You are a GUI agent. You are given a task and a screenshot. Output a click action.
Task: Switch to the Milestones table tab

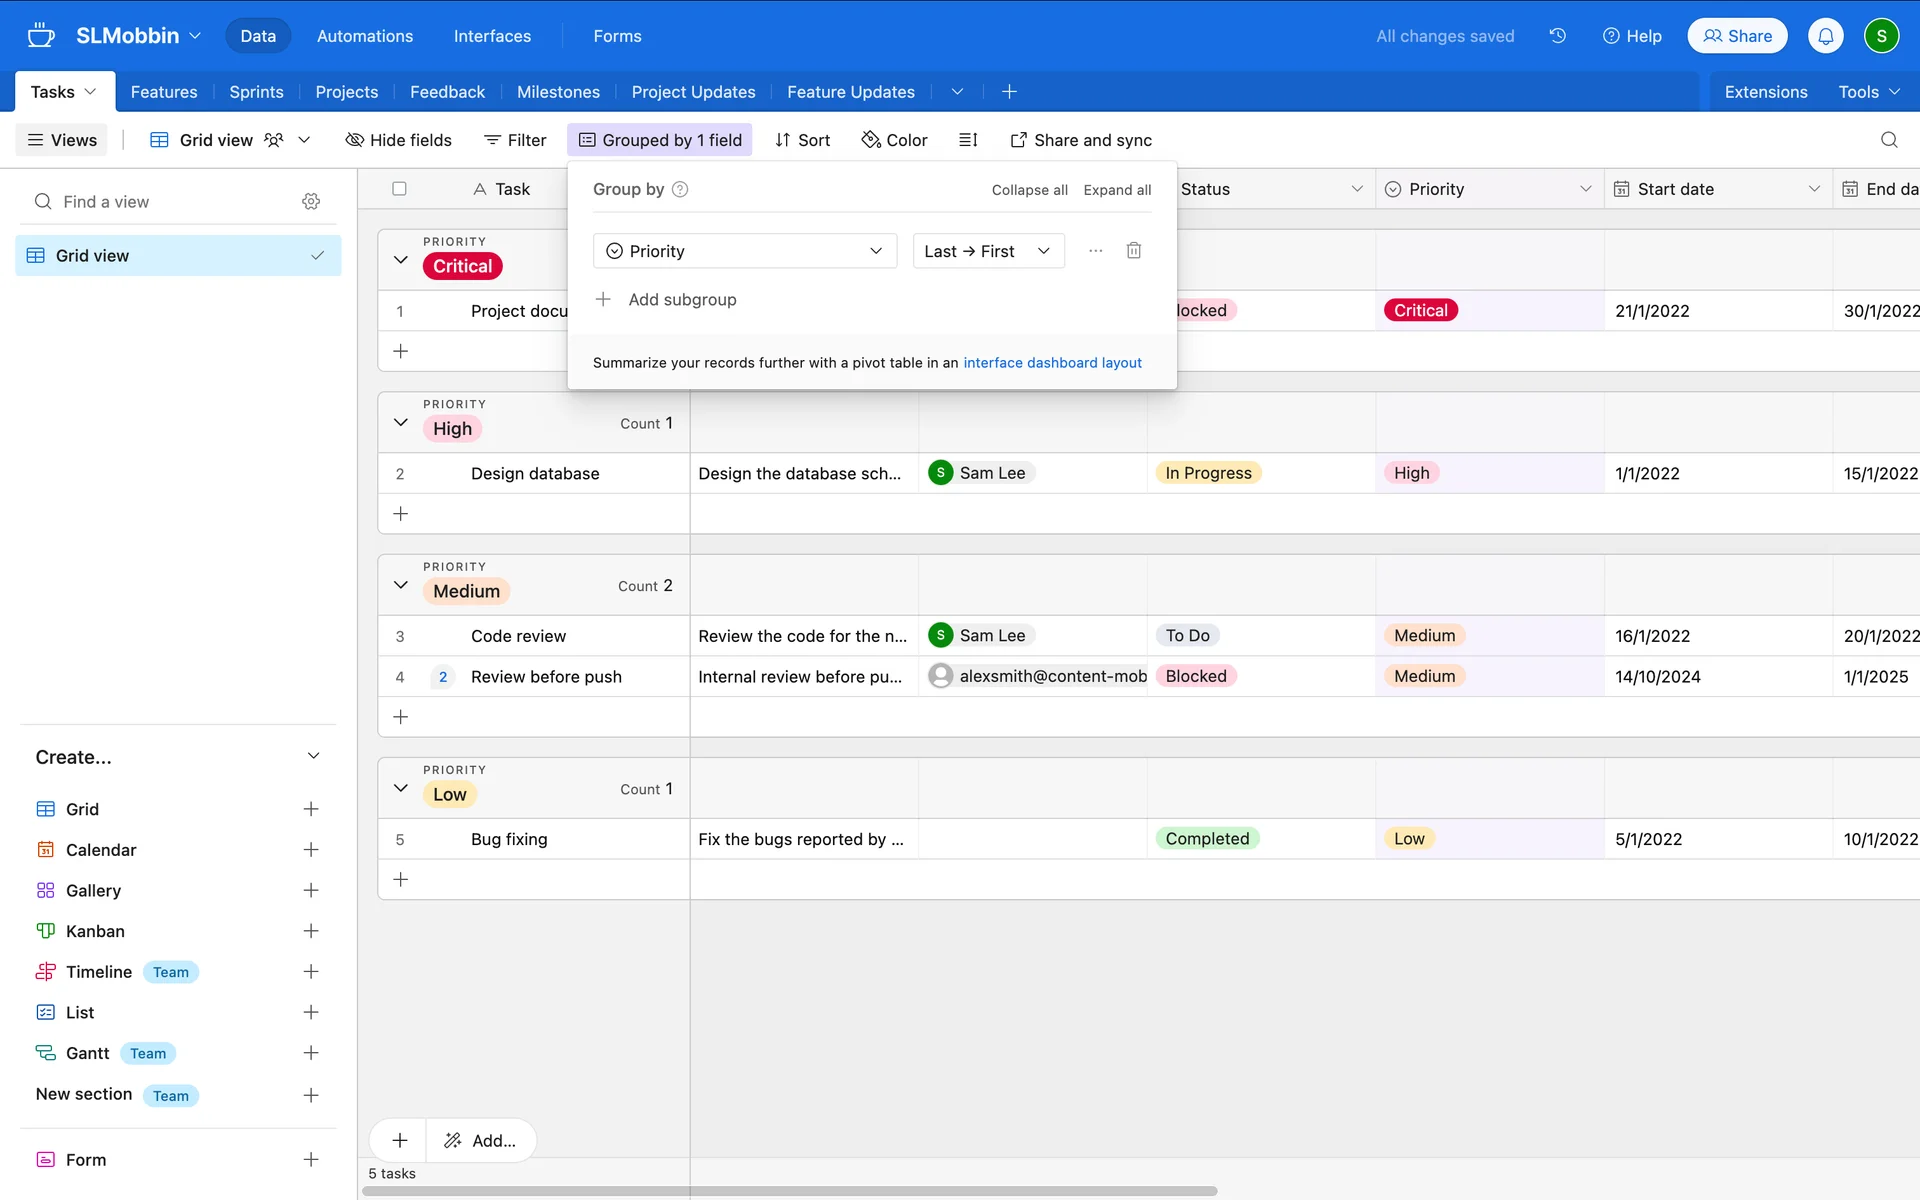point(558,92)
